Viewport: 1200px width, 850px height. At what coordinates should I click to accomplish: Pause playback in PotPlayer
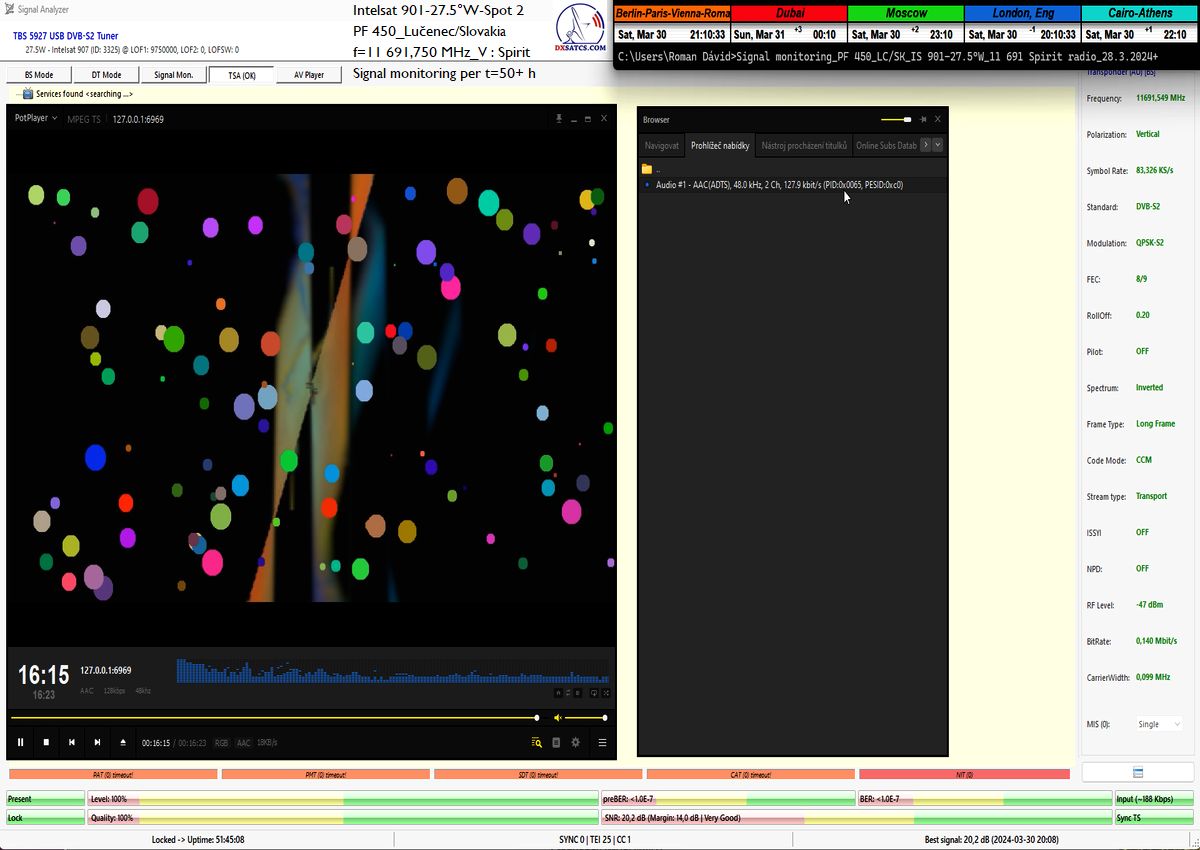tap(20, 742)
